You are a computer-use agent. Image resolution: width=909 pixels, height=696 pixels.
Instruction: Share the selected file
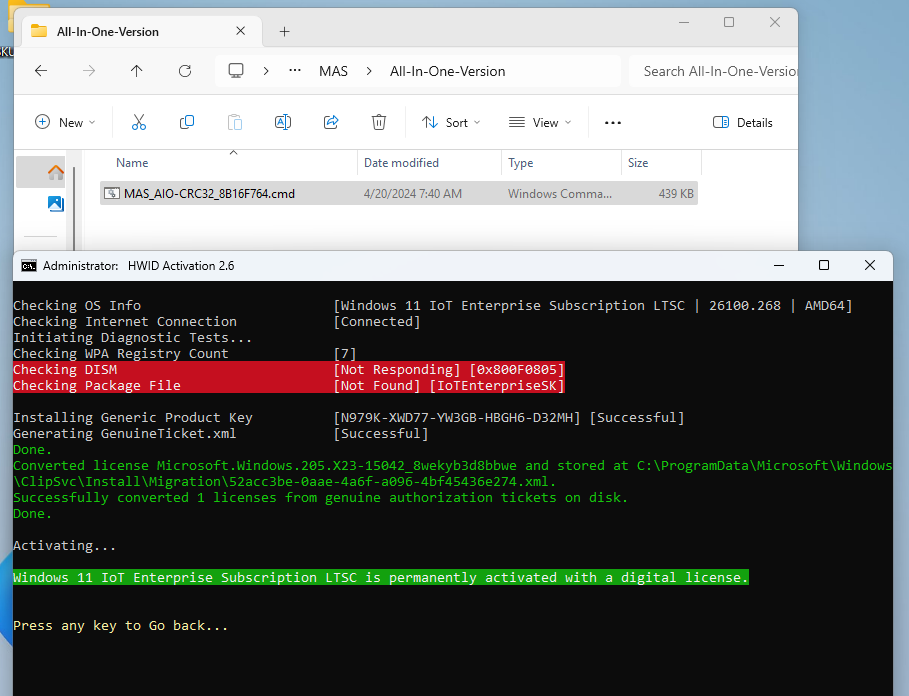tap(331, 122)
